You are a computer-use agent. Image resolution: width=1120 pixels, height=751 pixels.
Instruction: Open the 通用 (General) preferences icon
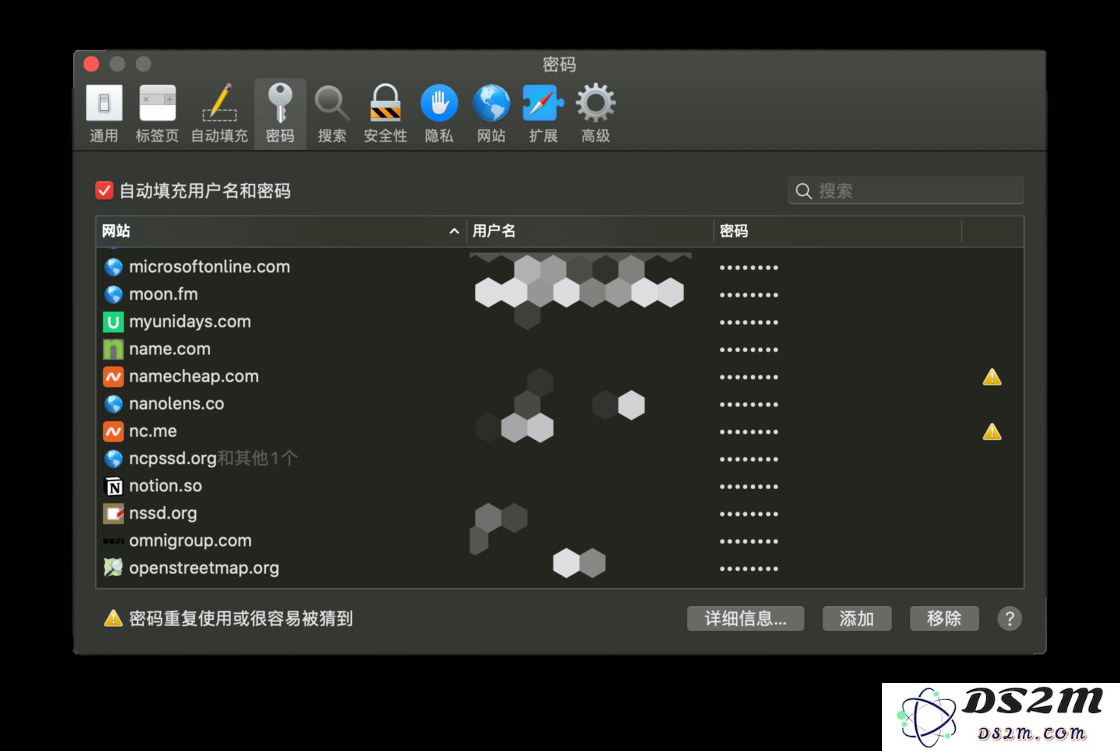[x=104, y=104]
